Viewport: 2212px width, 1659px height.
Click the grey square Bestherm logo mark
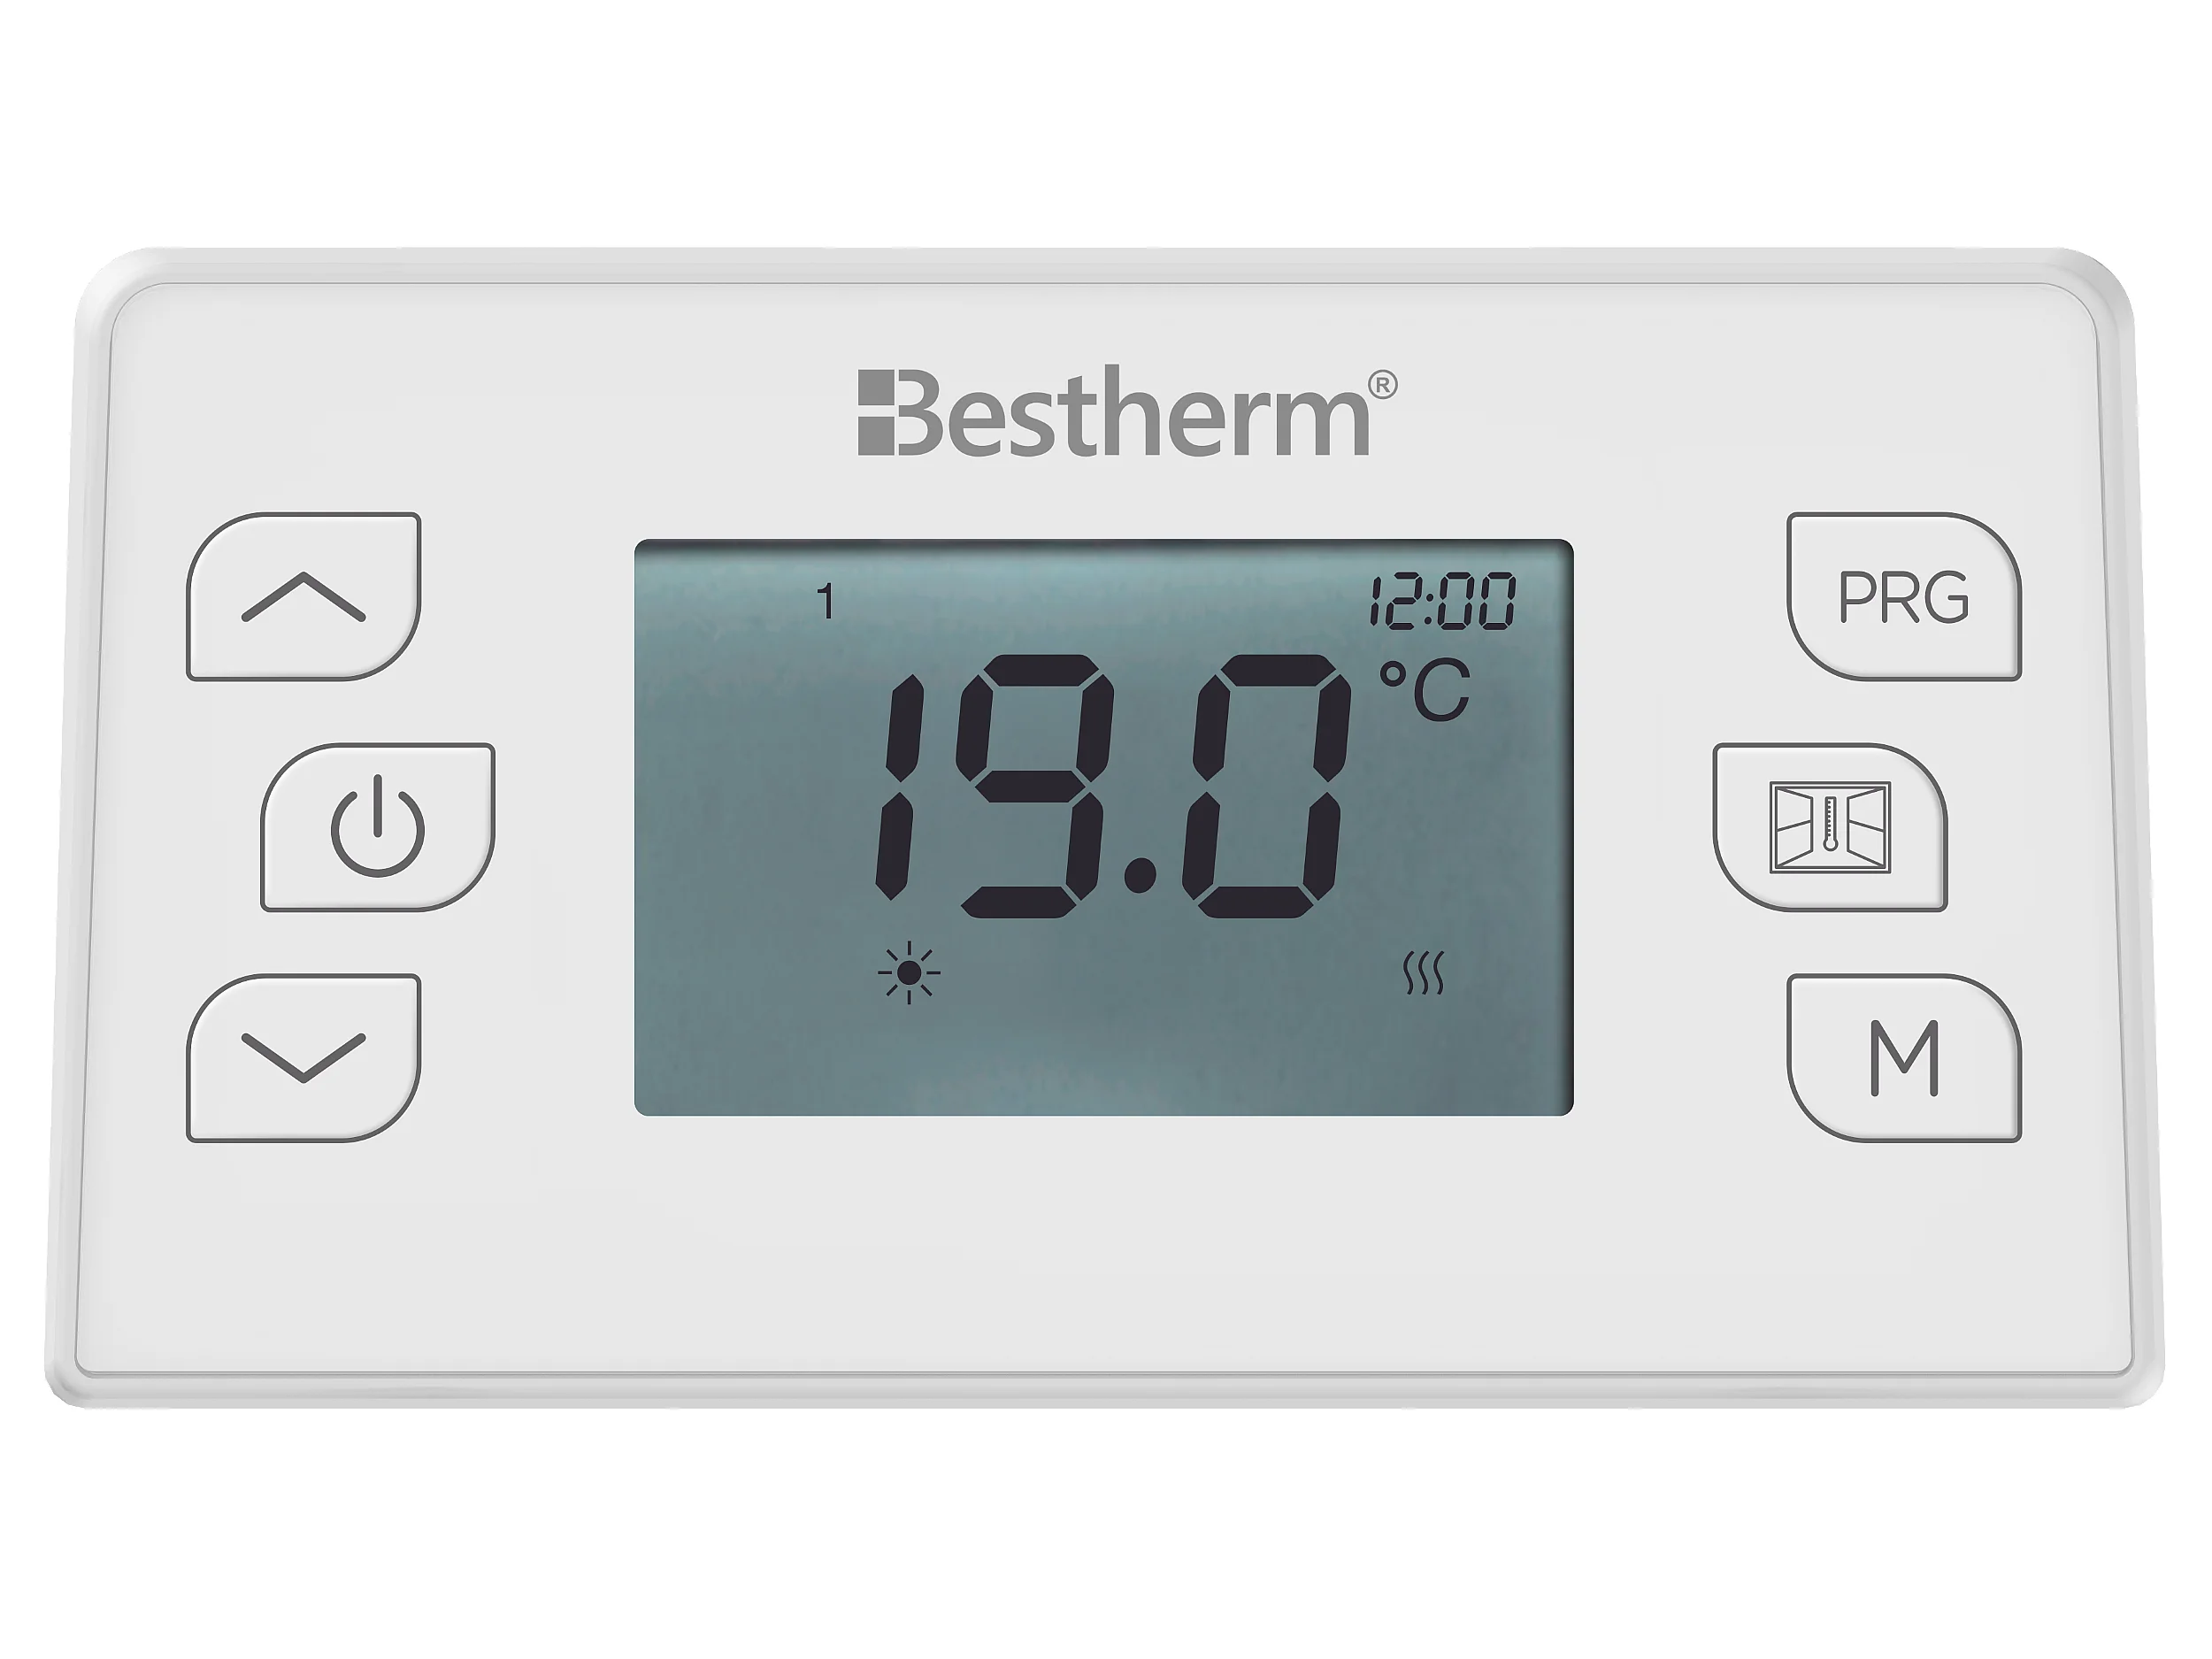coord(877,413)
